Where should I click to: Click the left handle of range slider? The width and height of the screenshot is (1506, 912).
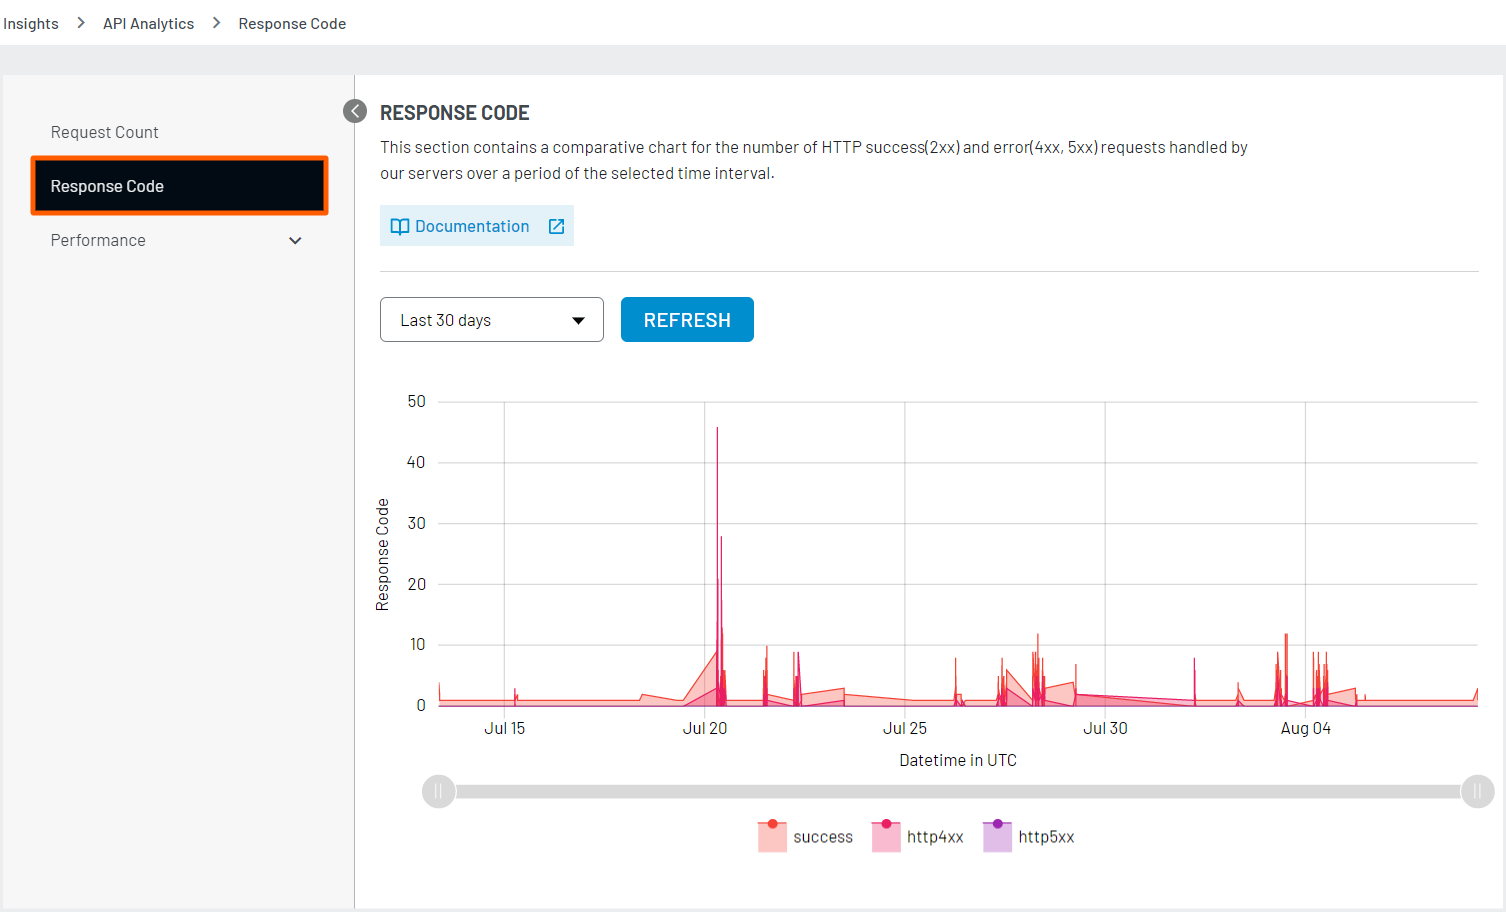[438, 791]
